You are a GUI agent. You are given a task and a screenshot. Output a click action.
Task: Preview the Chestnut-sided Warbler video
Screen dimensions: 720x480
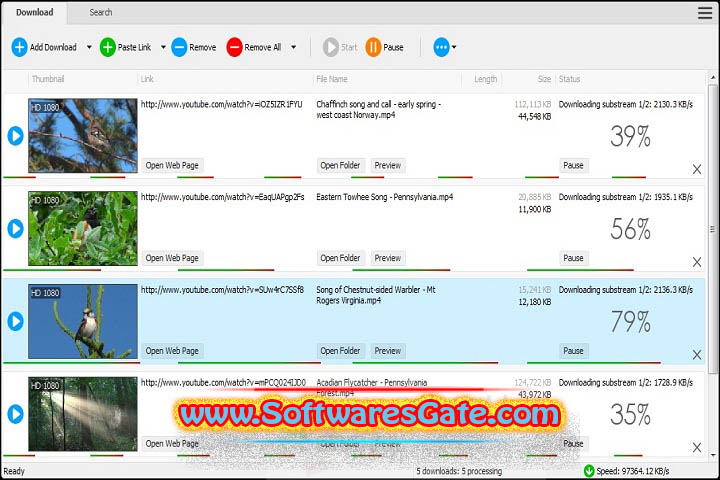(x=388, y=351)
